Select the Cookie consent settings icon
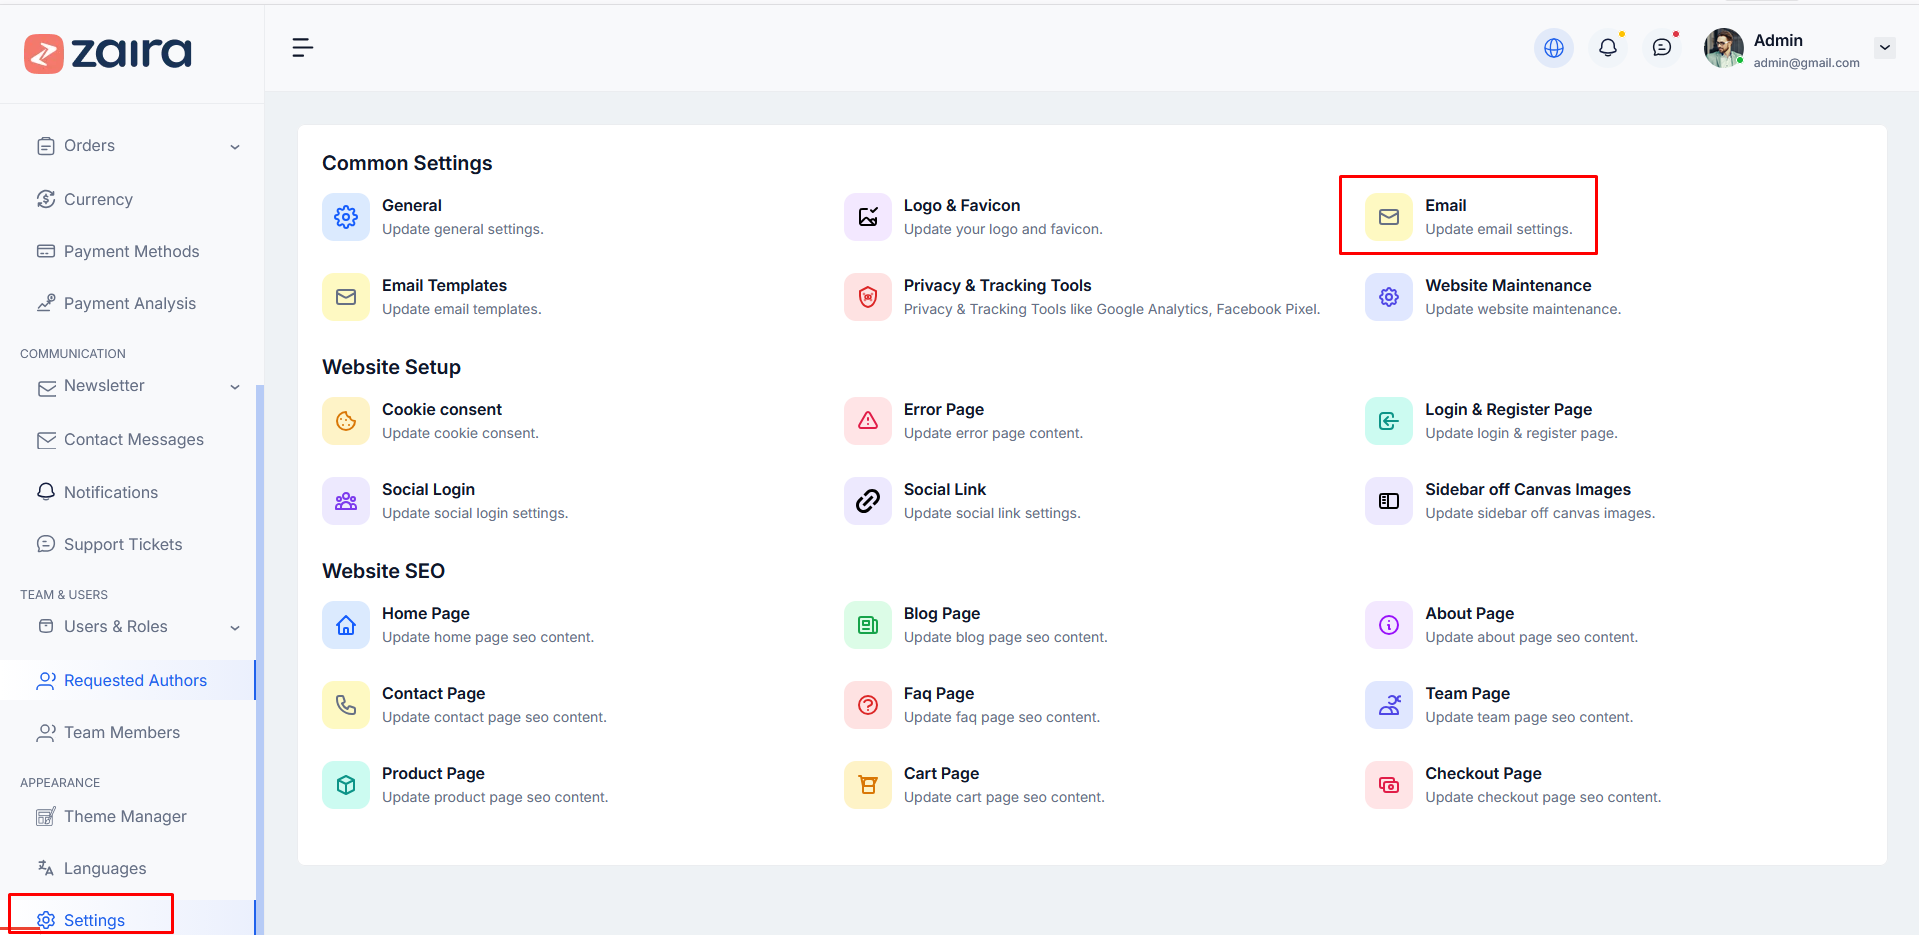Image resolution: width=1919 pixels, height=935 pixels. [x=345, y=420]
